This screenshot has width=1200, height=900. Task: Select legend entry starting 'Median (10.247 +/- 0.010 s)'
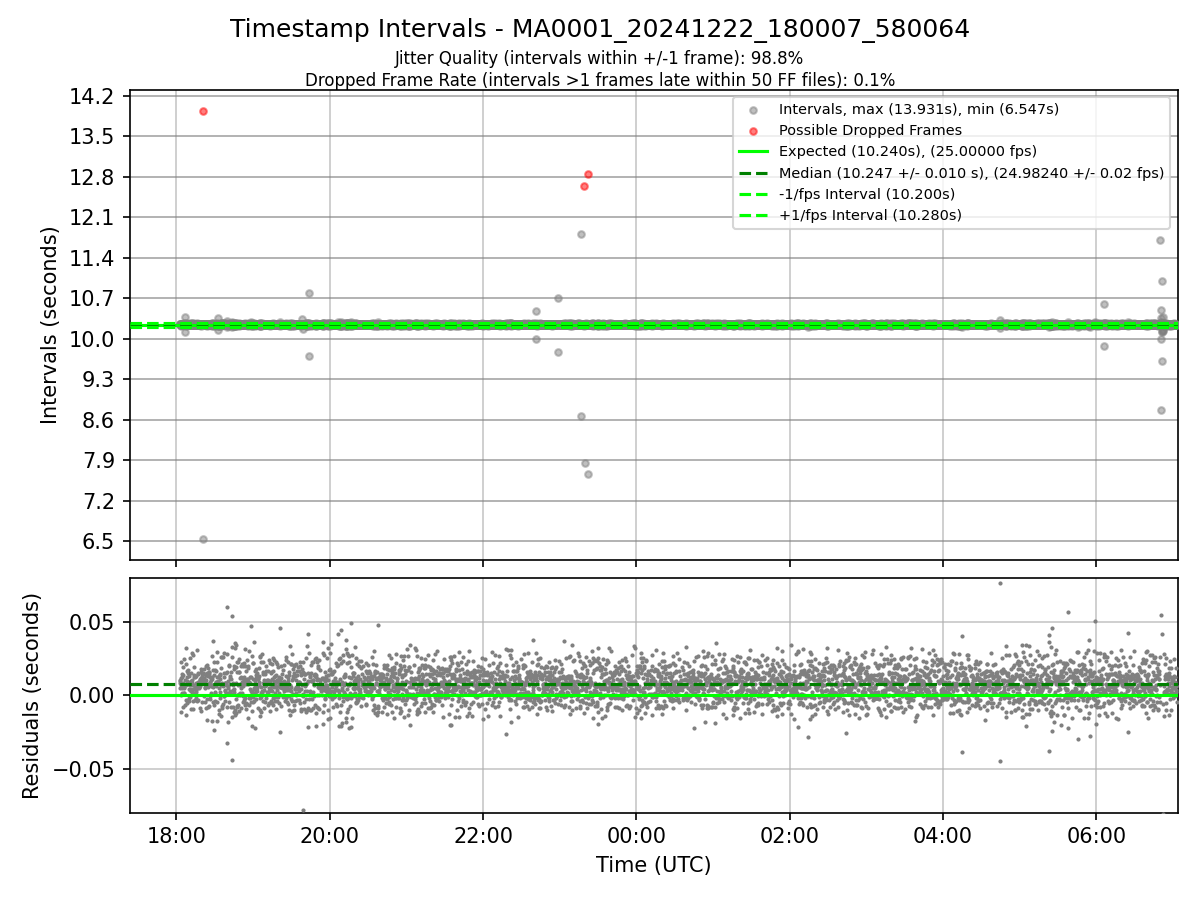point(971,173)
